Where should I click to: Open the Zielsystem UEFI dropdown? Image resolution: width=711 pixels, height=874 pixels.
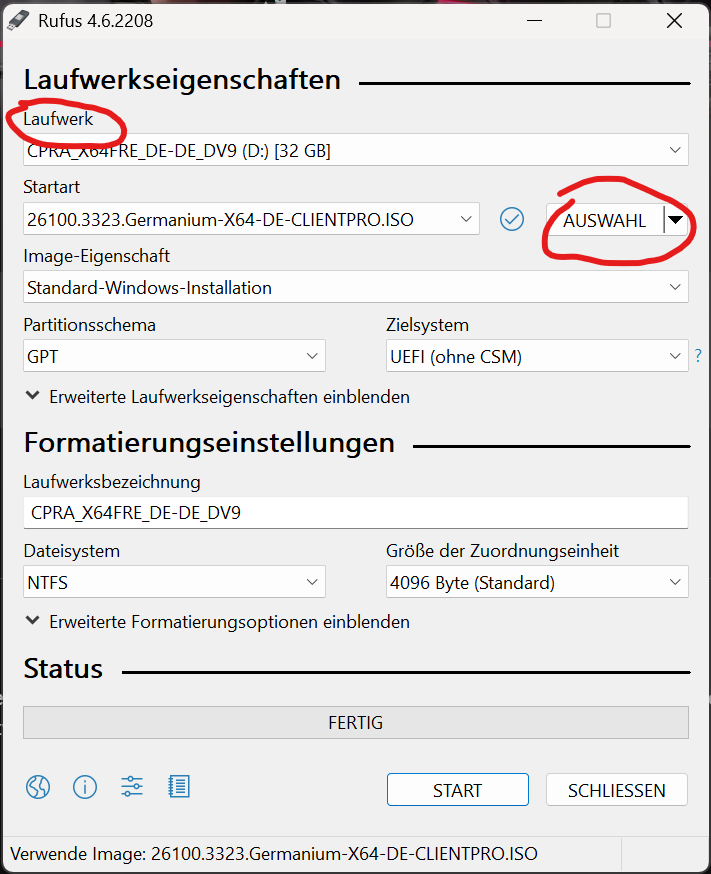click(x=537, y=356)
